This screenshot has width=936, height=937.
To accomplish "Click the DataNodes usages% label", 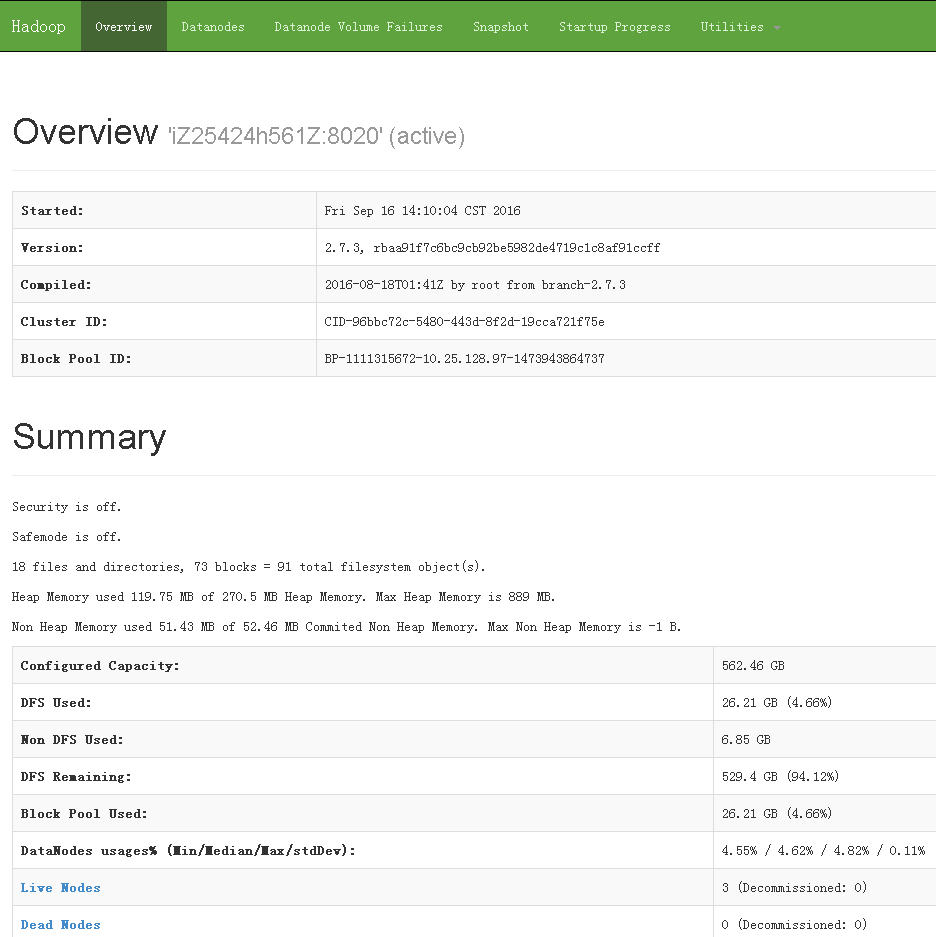I will pos(188,851).
